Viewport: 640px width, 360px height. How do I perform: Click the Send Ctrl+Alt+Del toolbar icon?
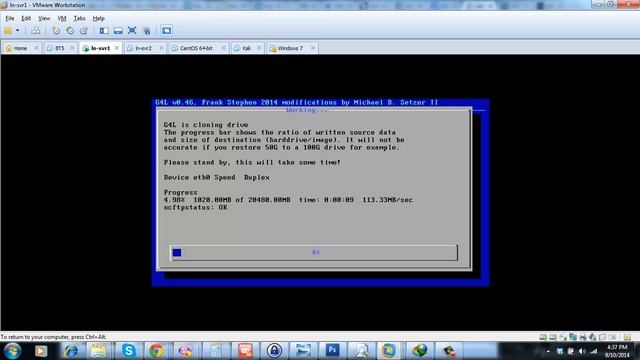[36, 31]
